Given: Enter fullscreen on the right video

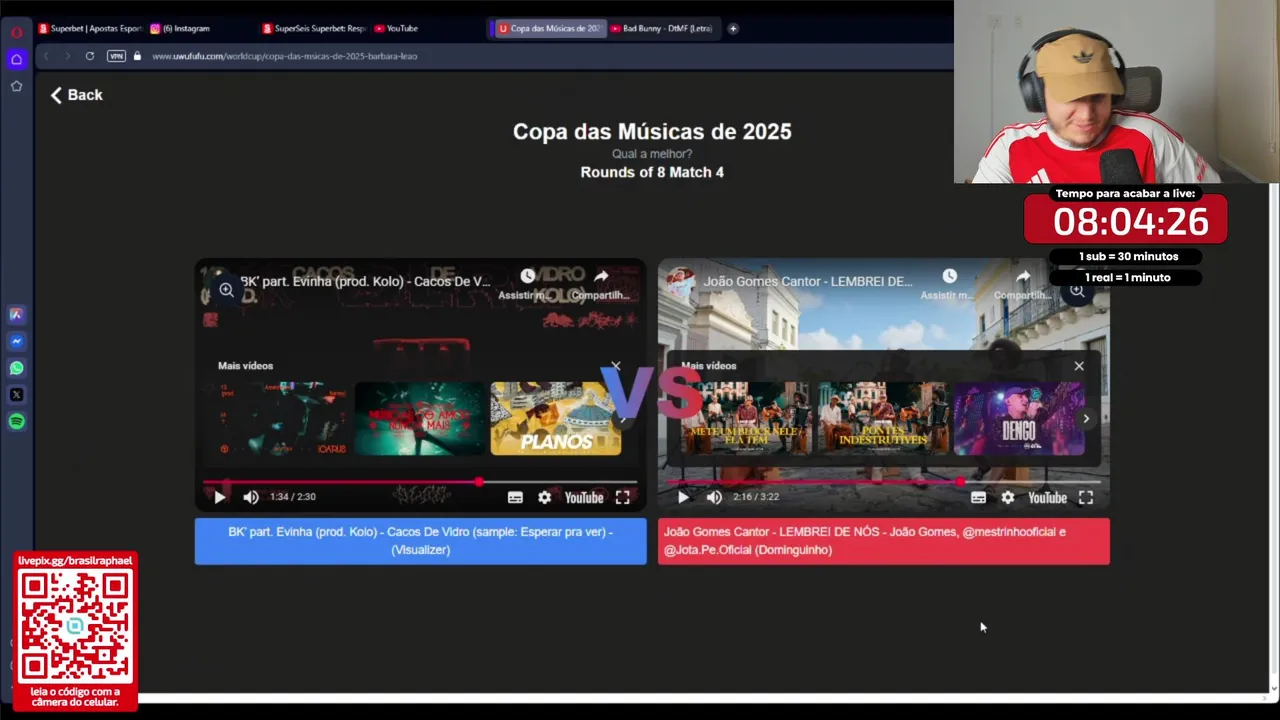Looking at the screenshot, I should click(x=1085, y=497).
